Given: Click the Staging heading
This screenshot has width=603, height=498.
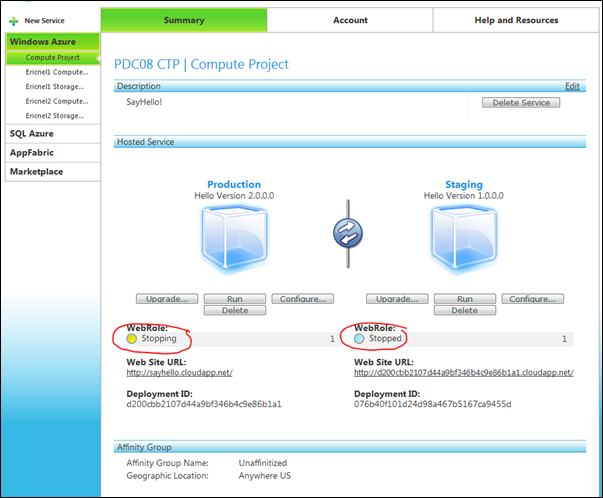Looking at the screenshot, I should pos(464,185).
